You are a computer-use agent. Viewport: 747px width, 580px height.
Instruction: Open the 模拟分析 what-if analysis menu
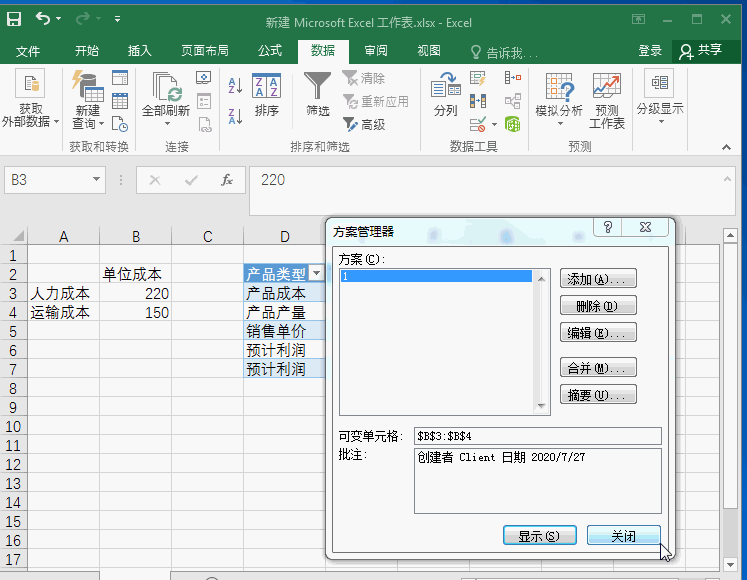click(x=559, y=99)
